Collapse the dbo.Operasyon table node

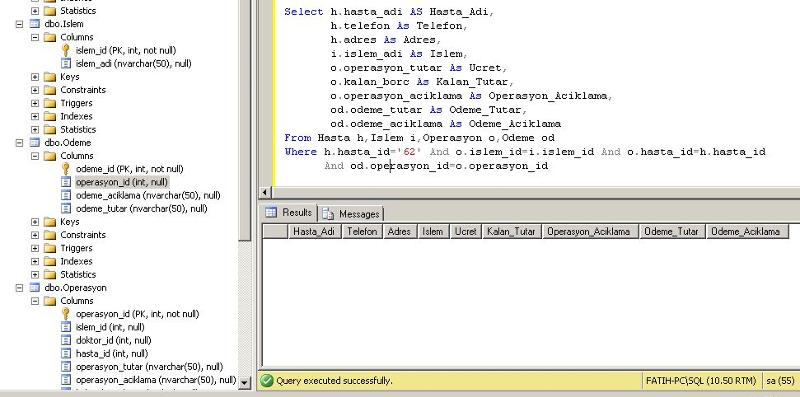[x=19, y=287]
